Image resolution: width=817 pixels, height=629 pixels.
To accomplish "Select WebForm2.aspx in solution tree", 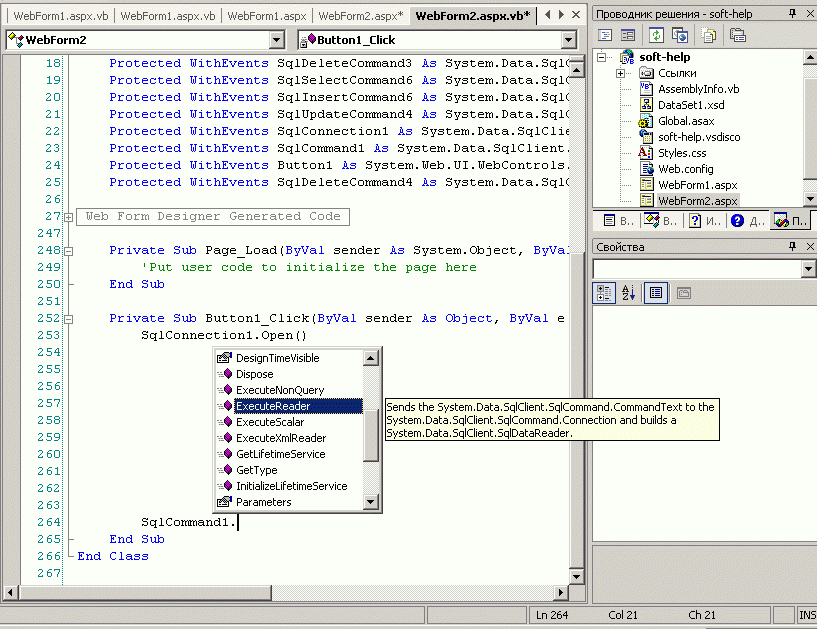I will click(698, 201).
